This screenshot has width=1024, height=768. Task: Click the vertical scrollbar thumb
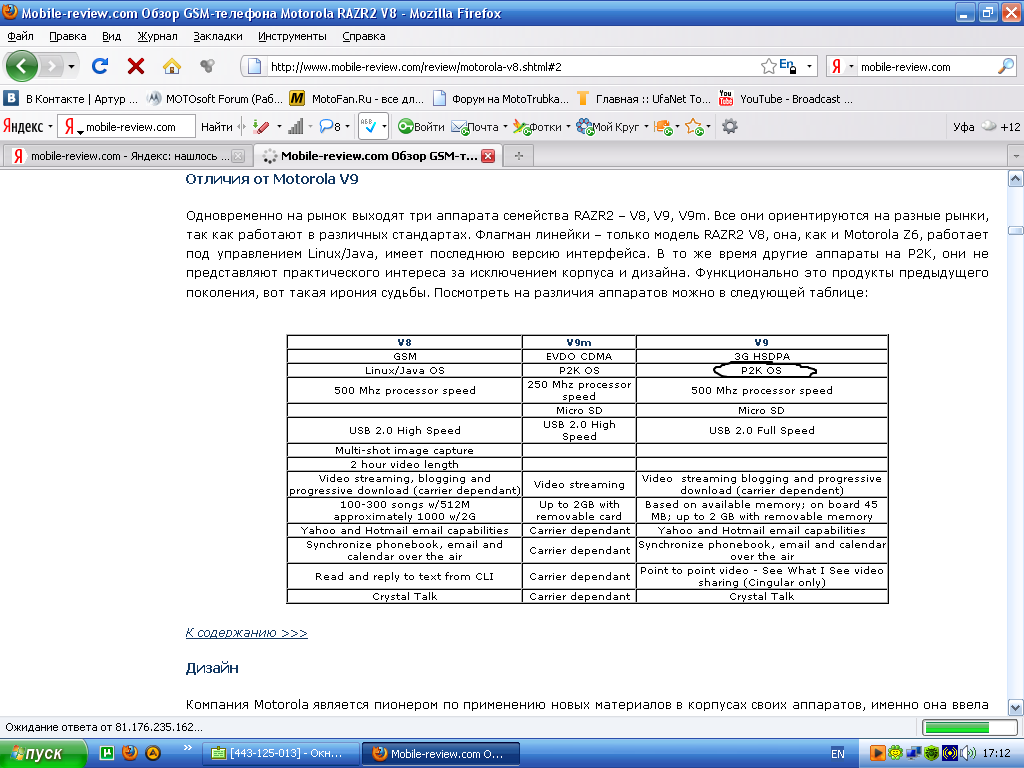(1016, 231)
